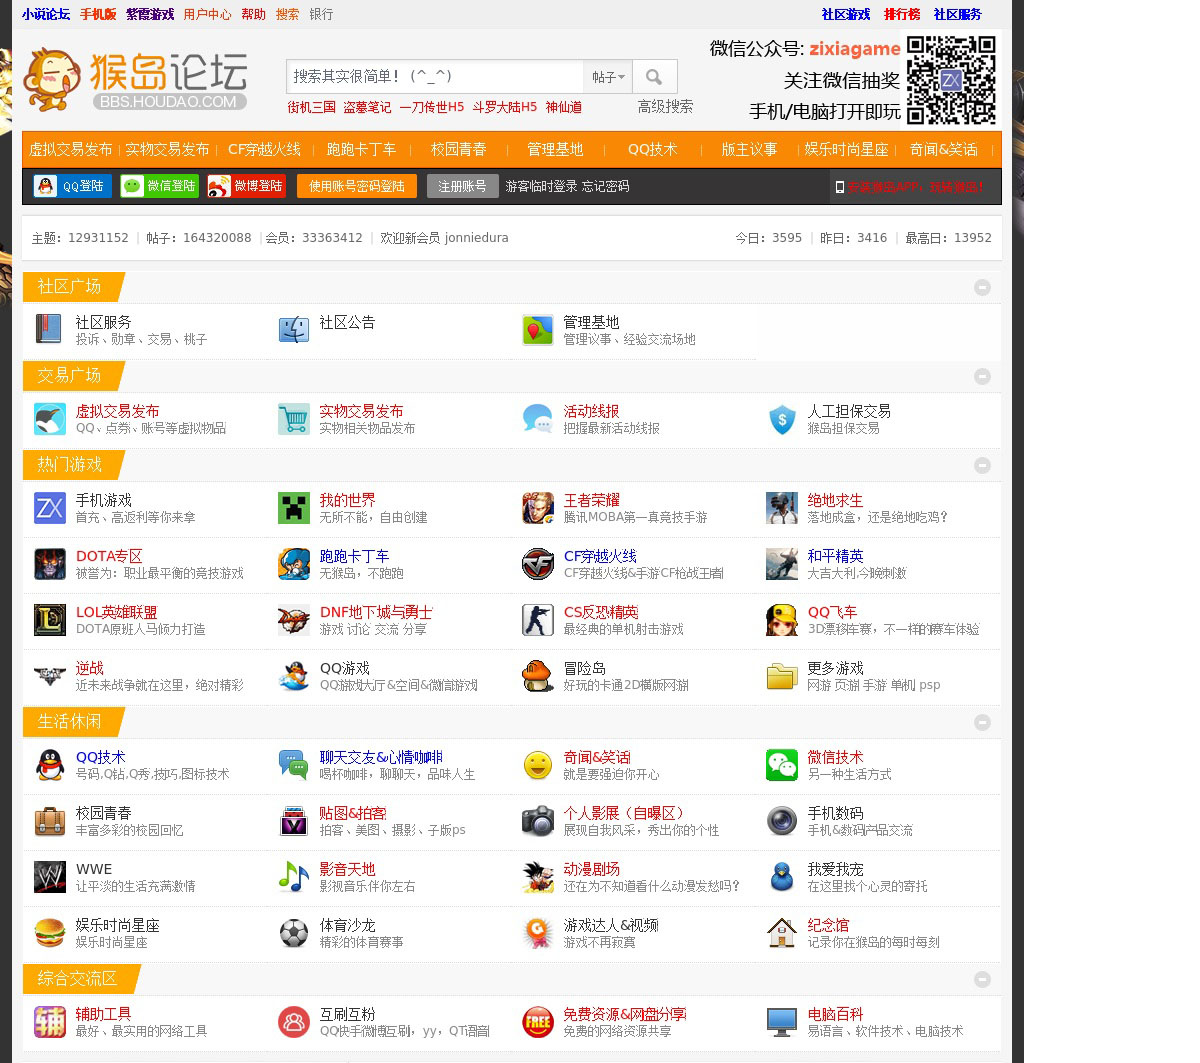Click the 人工担保交易 shield icon

point(782,419)
